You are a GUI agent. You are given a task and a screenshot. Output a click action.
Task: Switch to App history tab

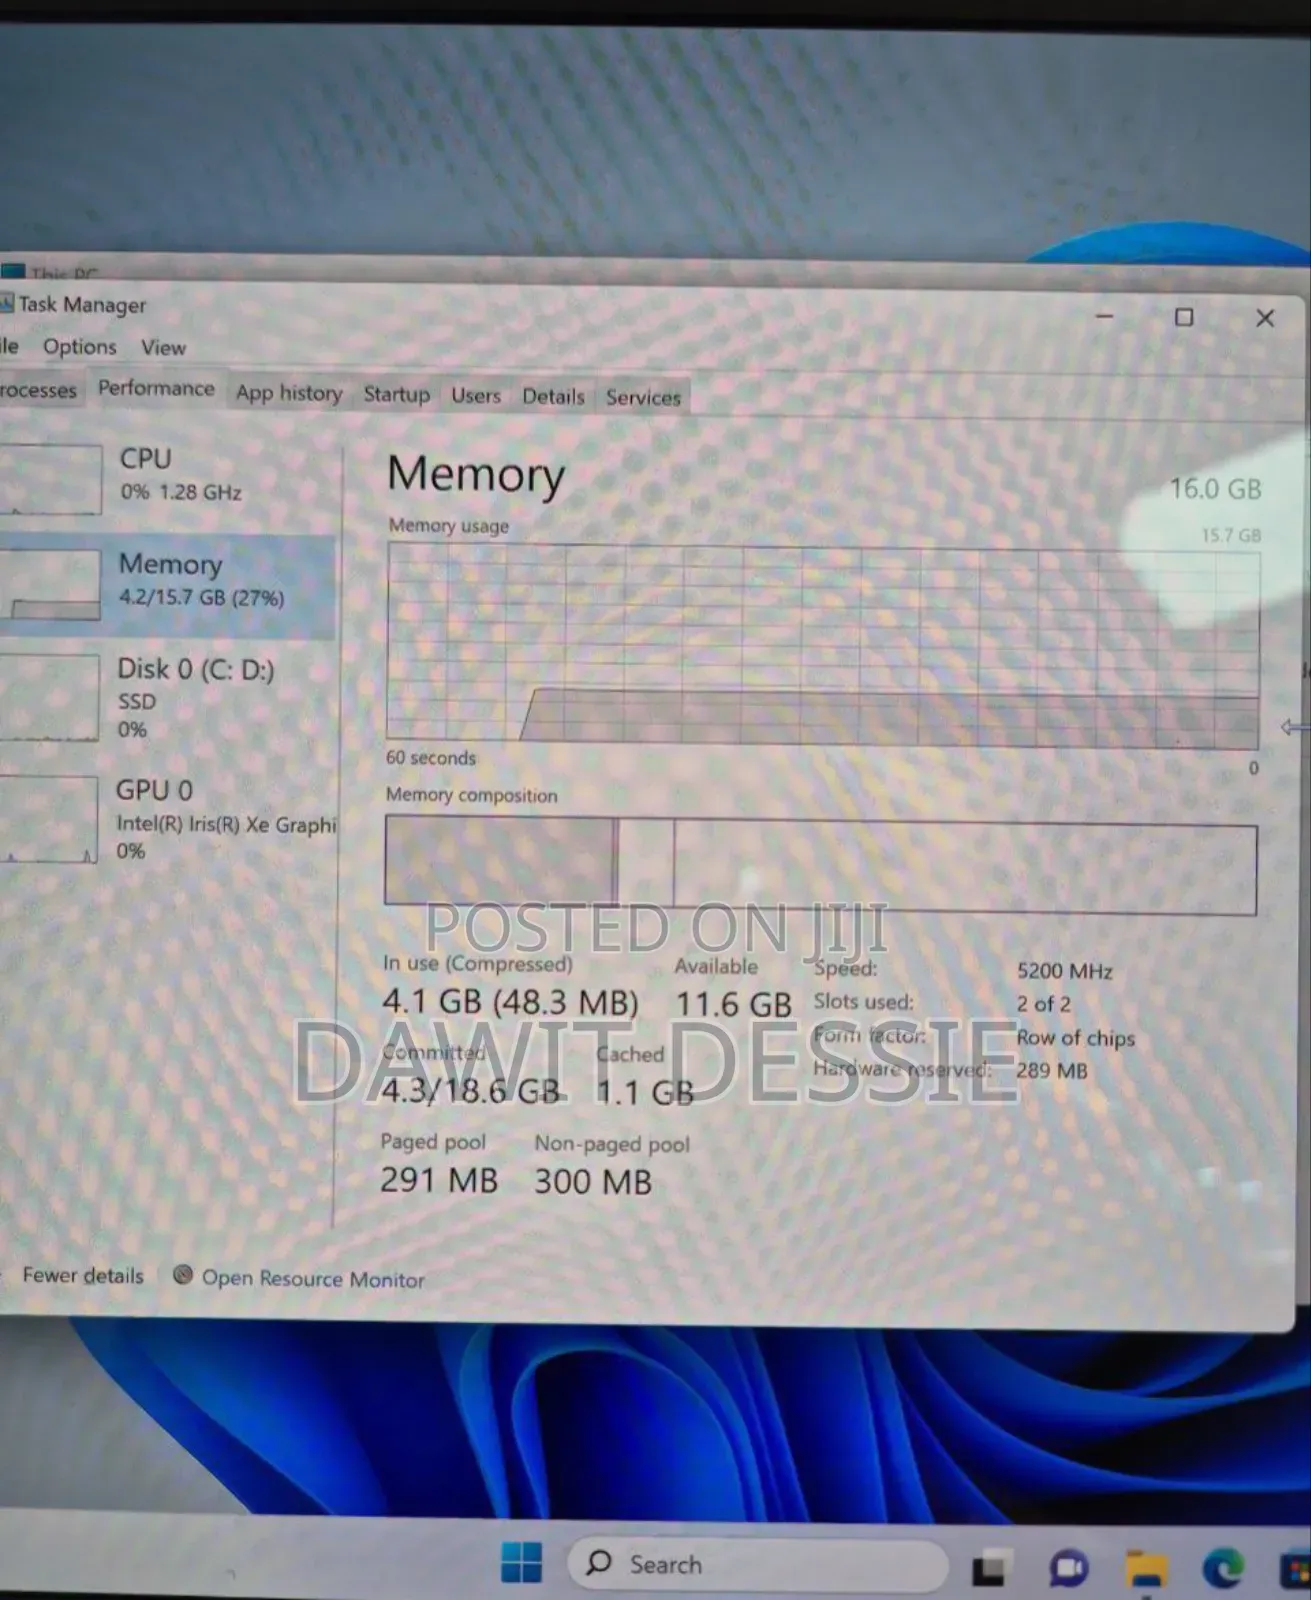289,393
